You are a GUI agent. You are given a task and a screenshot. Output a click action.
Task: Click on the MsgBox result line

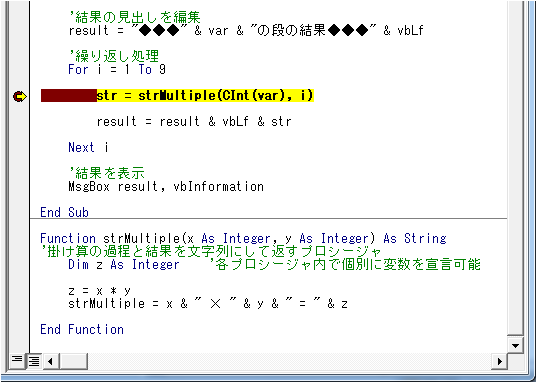166,186
